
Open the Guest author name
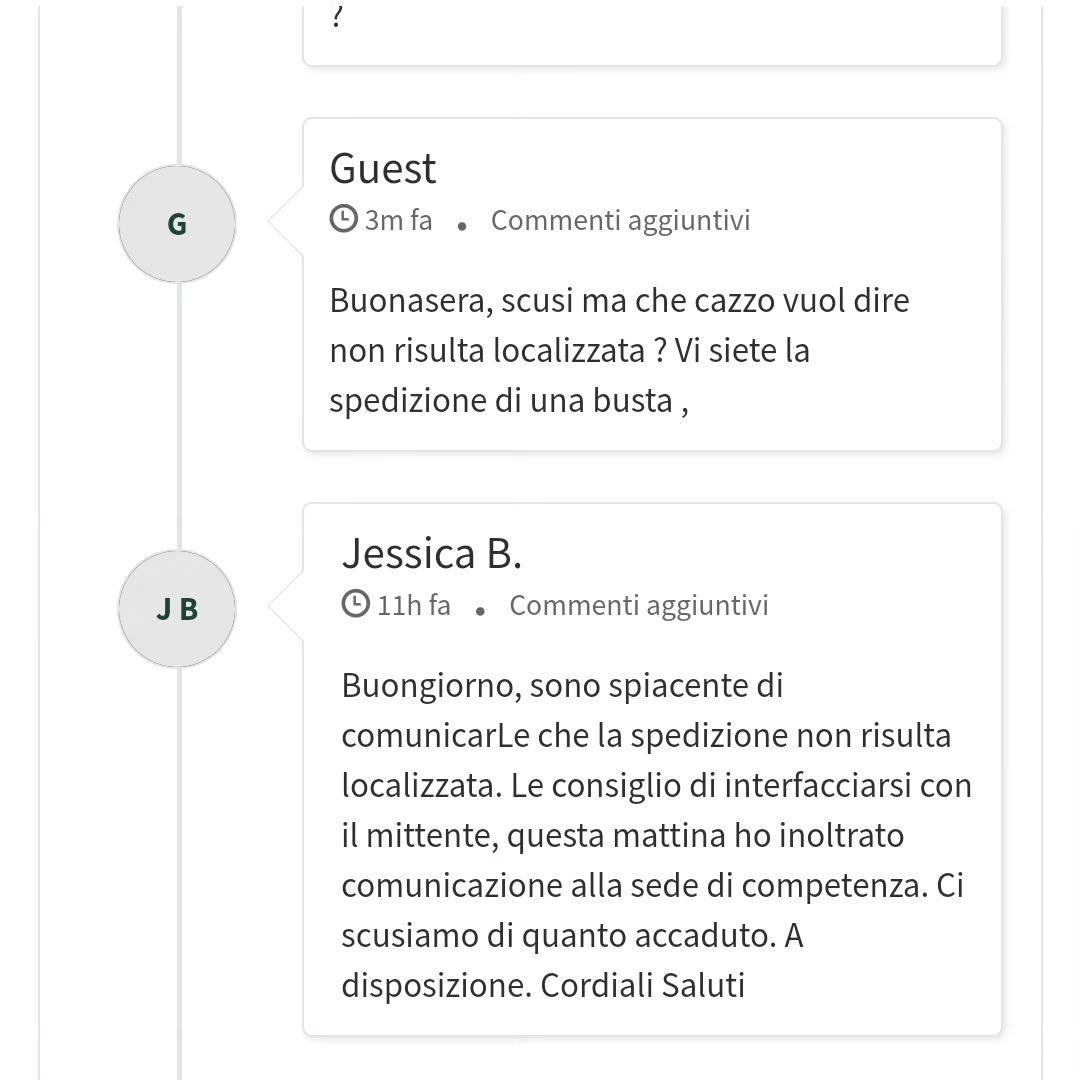pyautogui.click(x=383, y=169)
